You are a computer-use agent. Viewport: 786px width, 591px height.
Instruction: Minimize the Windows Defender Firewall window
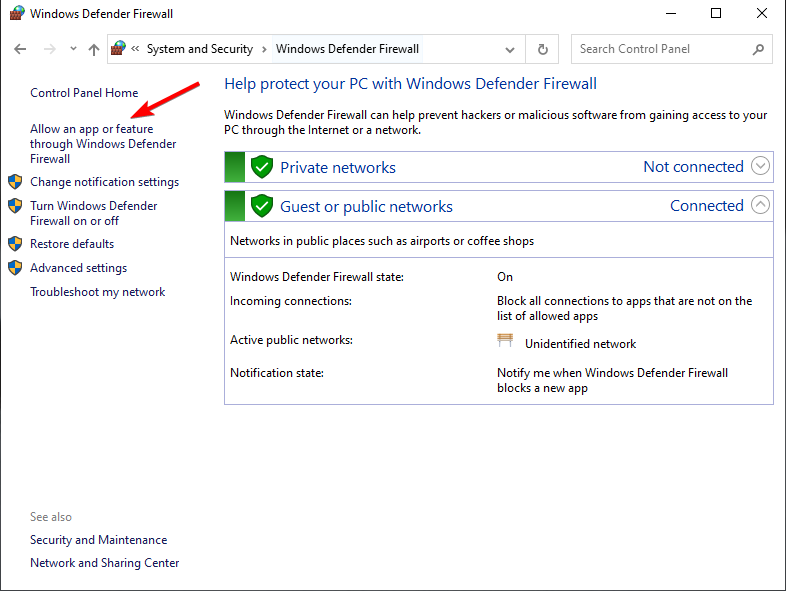click(671, 14)
